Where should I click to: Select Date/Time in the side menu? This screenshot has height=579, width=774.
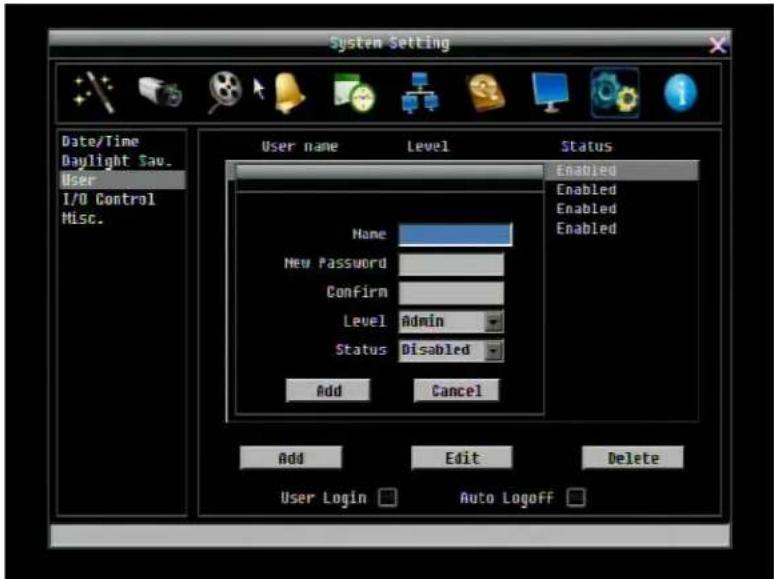point(100,142)
